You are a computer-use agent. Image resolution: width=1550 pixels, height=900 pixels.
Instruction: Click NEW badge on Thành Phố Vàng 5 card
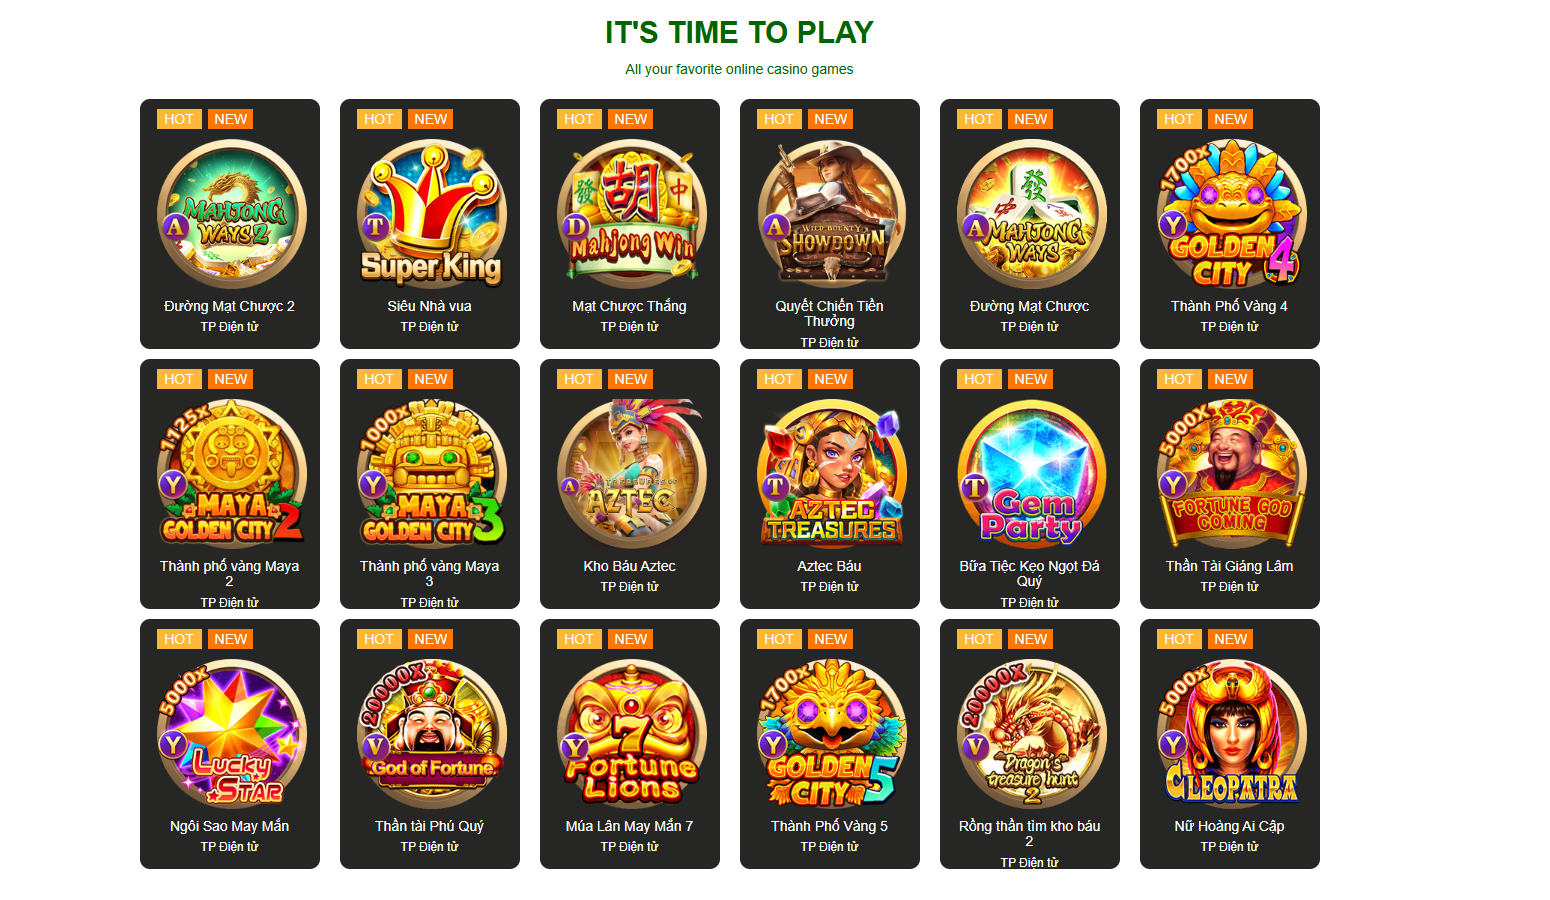tap(831, 639)
